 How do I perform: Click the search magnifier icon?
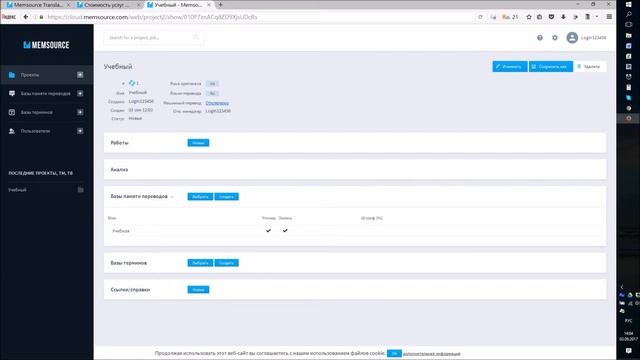(196, 38)
